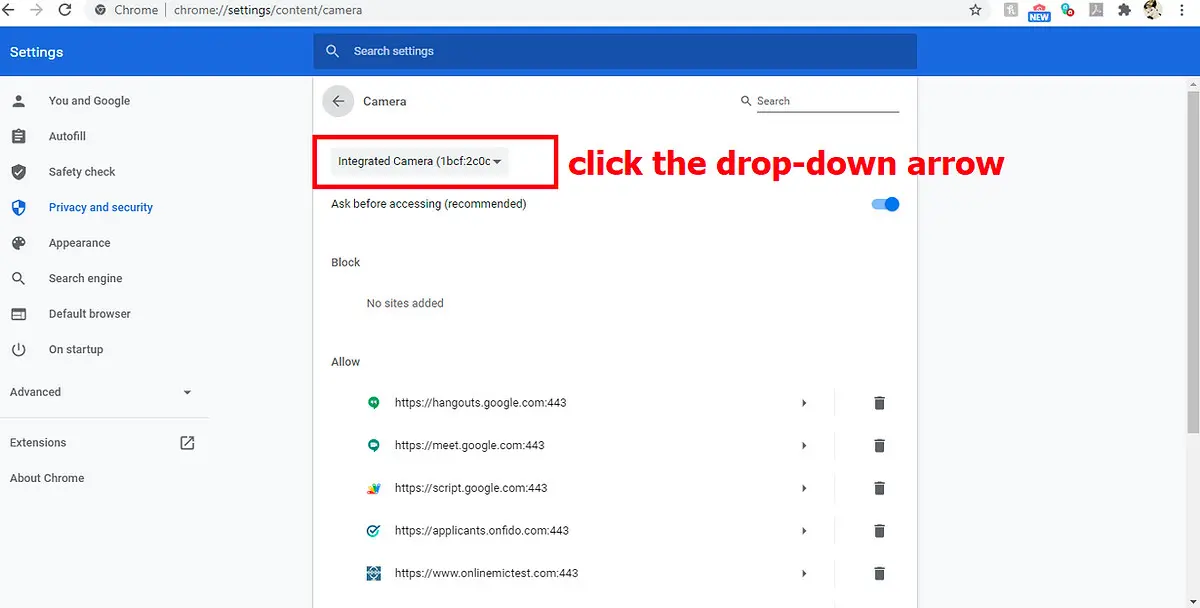Image resolution: width=1200 pixels, height=608 pixels.
Task: Click the Search settings field
Action: pyautogui.click(x=614, y=51)
